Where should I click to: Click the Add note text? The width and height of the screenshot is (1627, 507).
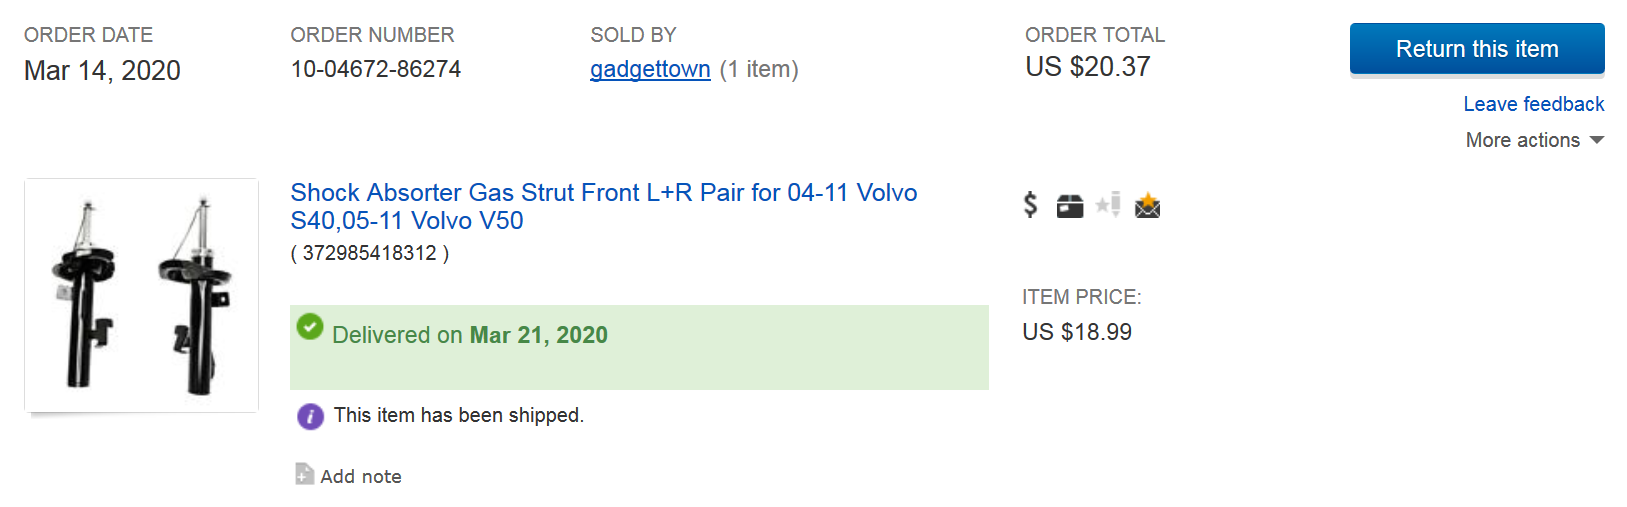tap(361, 476)
